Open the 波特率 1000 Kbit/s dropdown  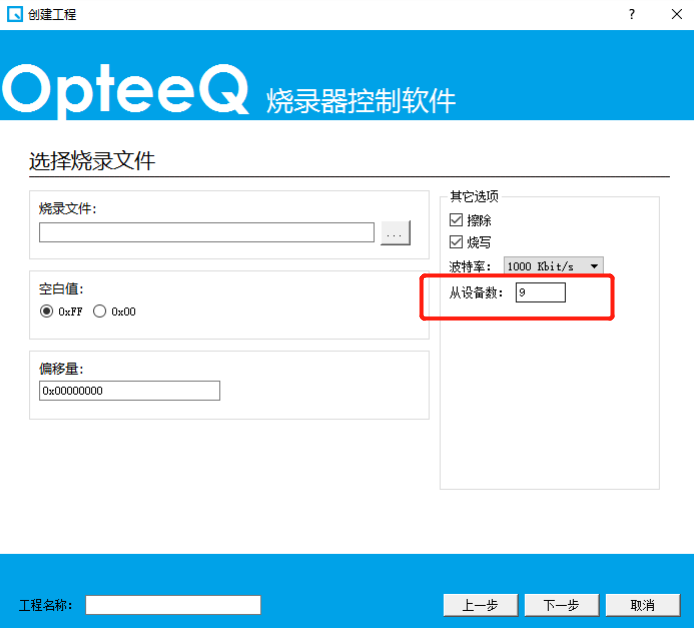553,266
